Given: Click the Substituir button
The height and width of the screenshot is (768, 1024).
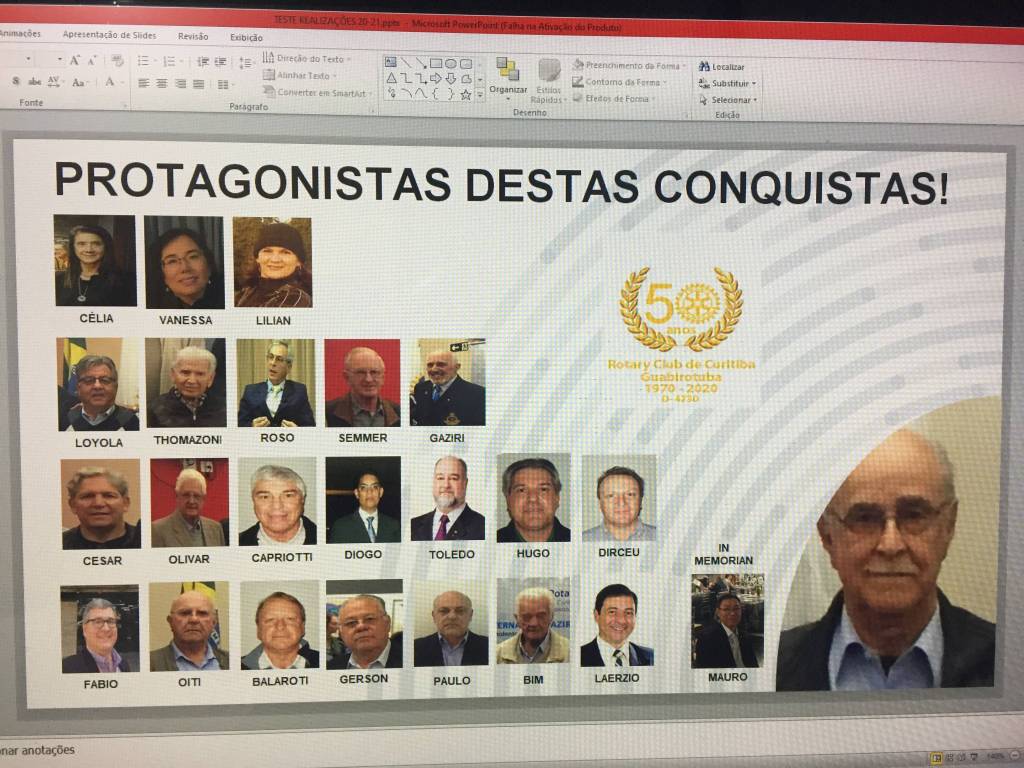Looking at the screenshot, I should coord(732,83).
